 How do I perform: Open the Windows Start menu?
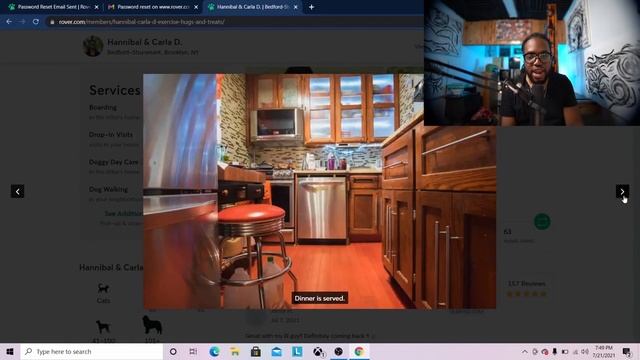(10, 351)
